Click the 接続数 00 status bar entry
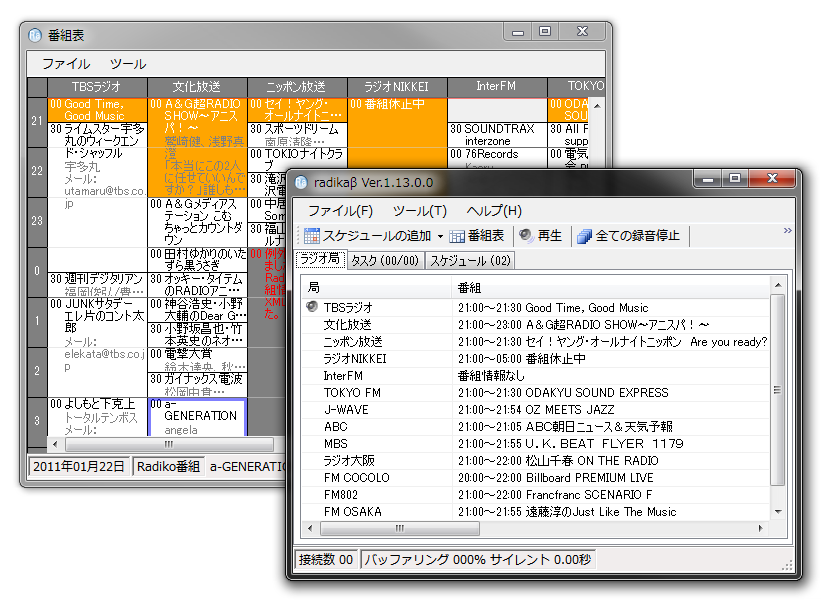835x609 pixels. pyautogui.click(x=326, y=560)
